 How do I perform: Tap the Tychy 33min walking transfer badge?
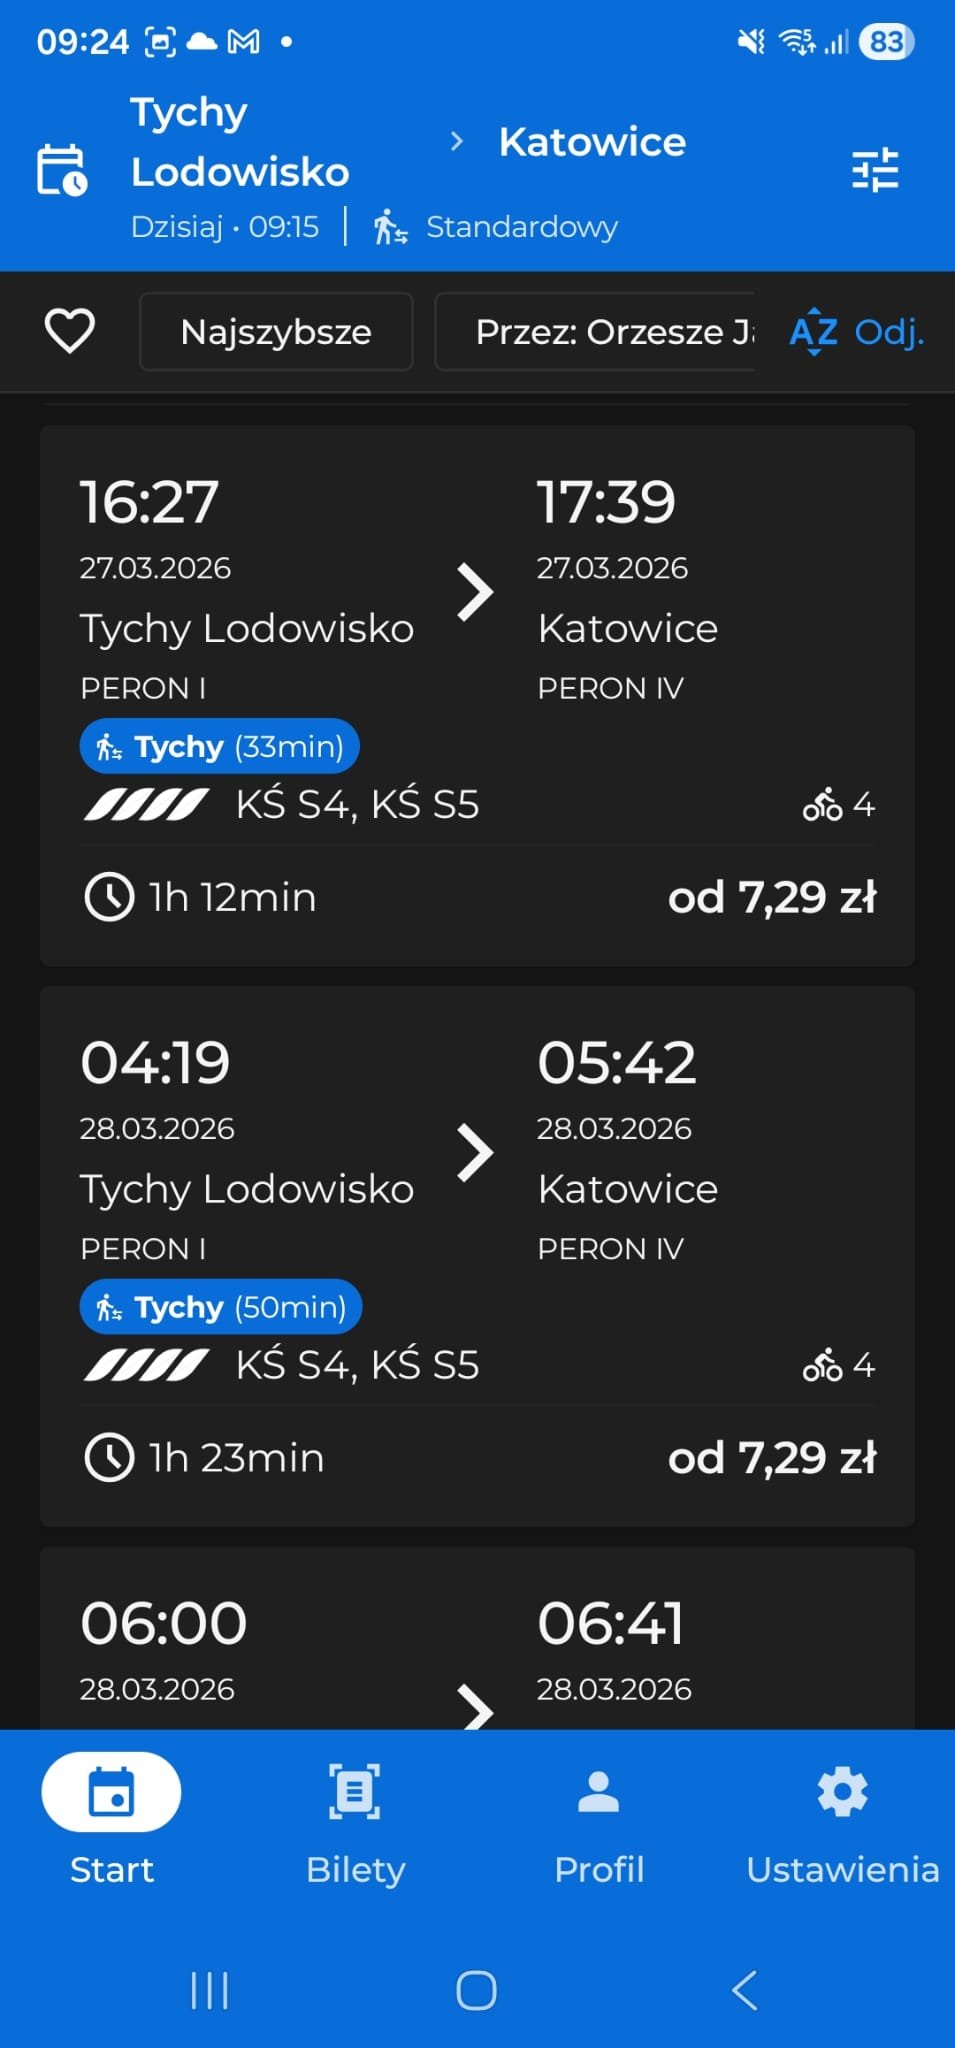coord(219,746)
